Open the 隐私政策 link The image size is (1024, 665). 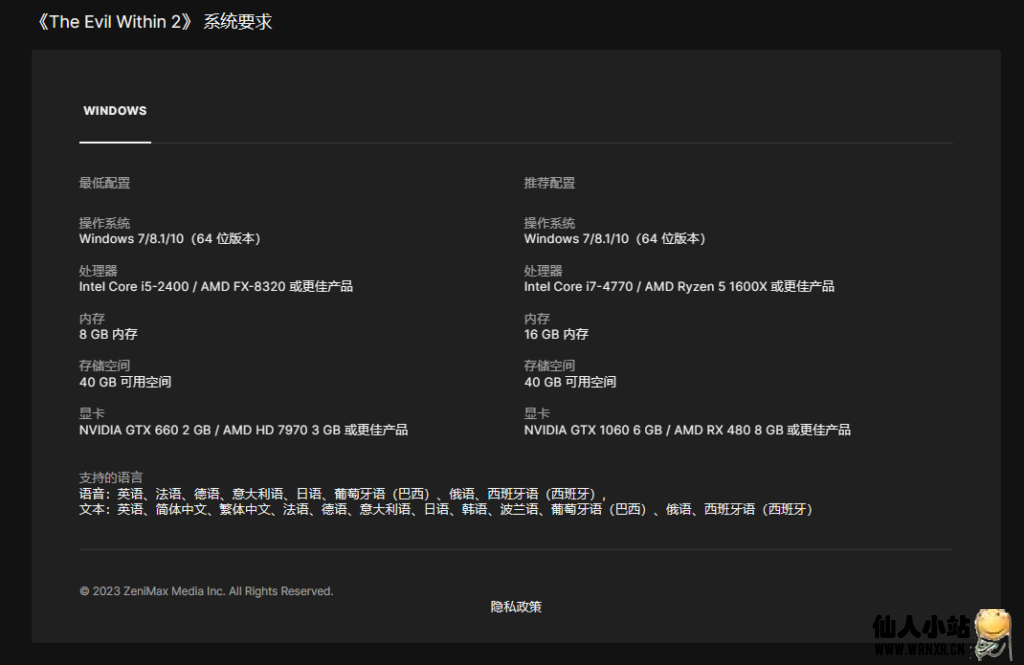pyautogui.click(x=516, y=607)
